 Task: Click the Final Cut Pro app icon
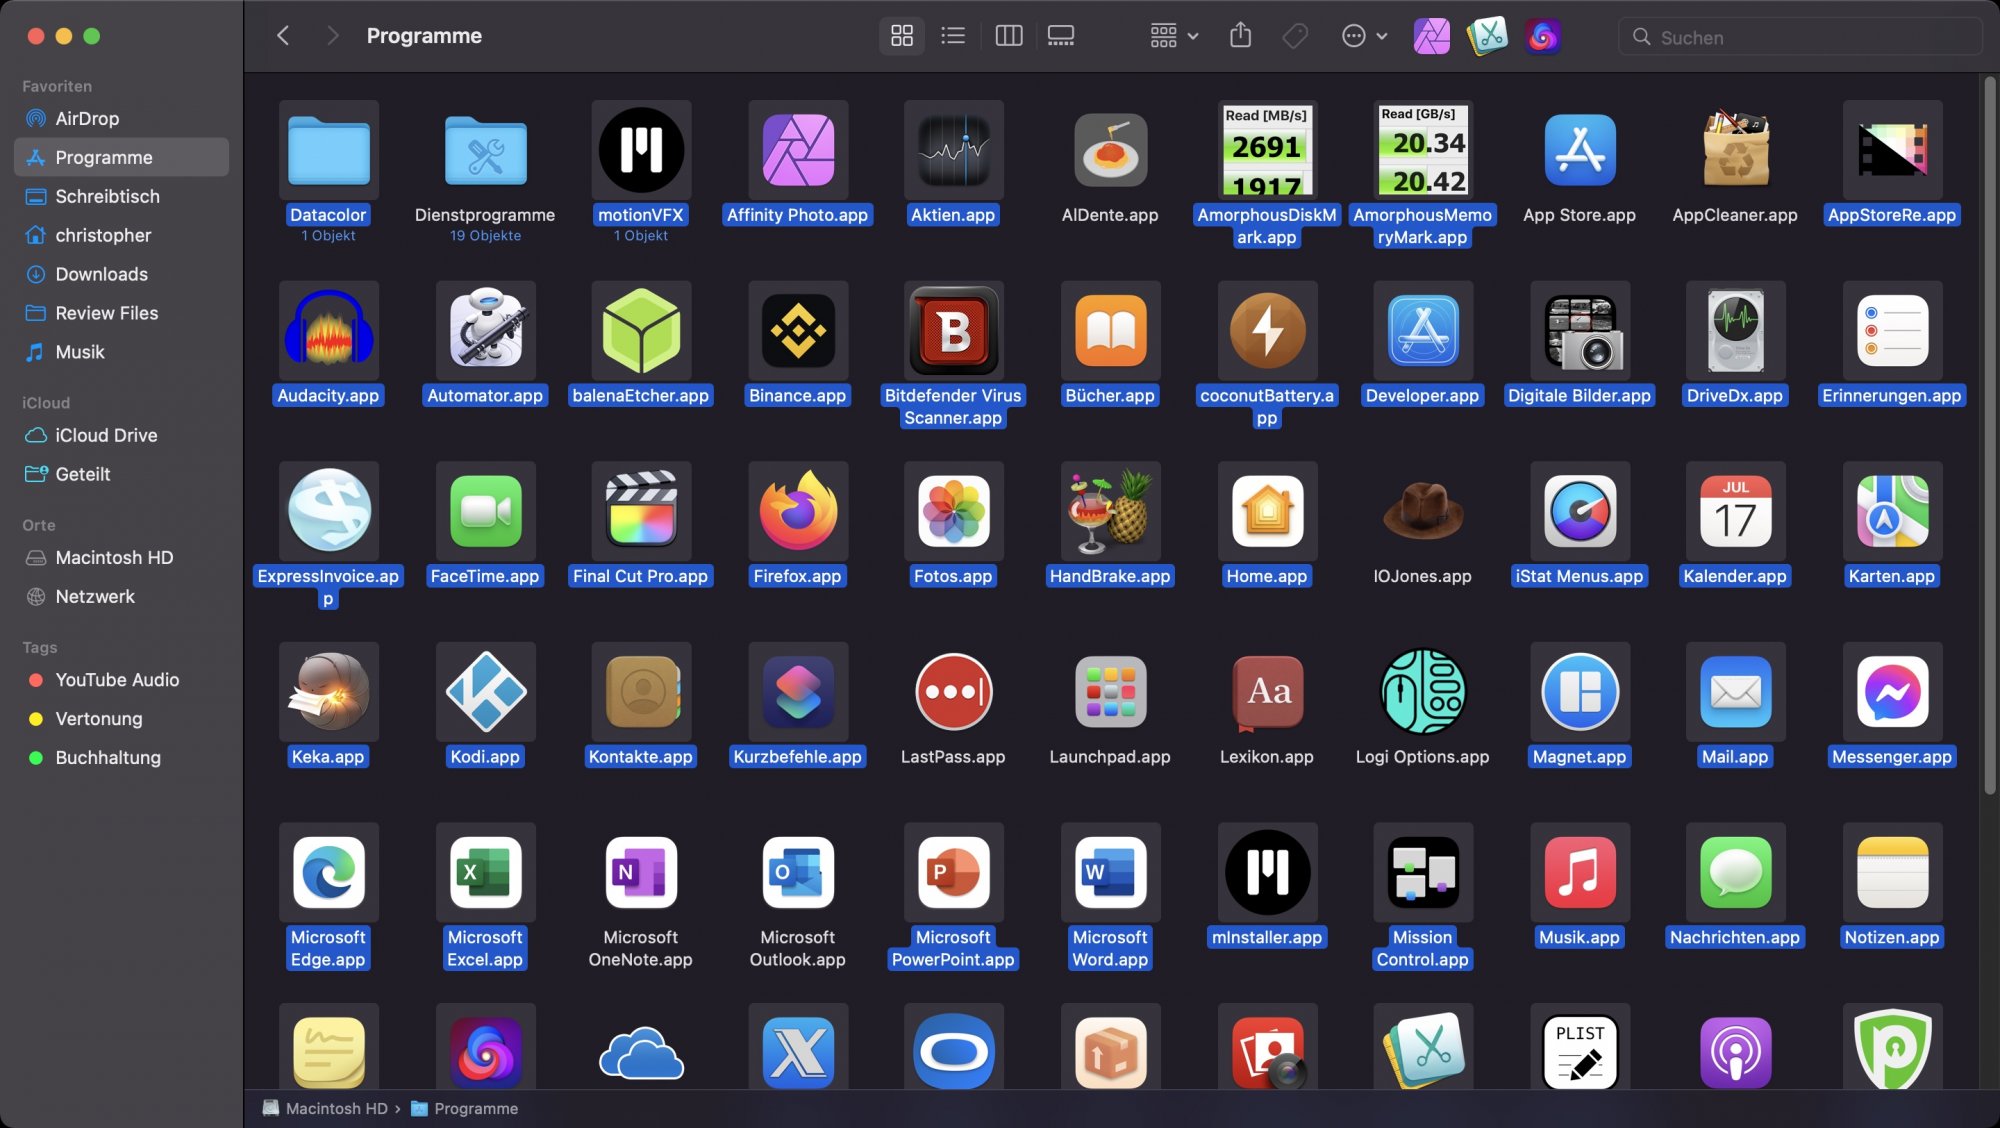click(x=641, y=511)
